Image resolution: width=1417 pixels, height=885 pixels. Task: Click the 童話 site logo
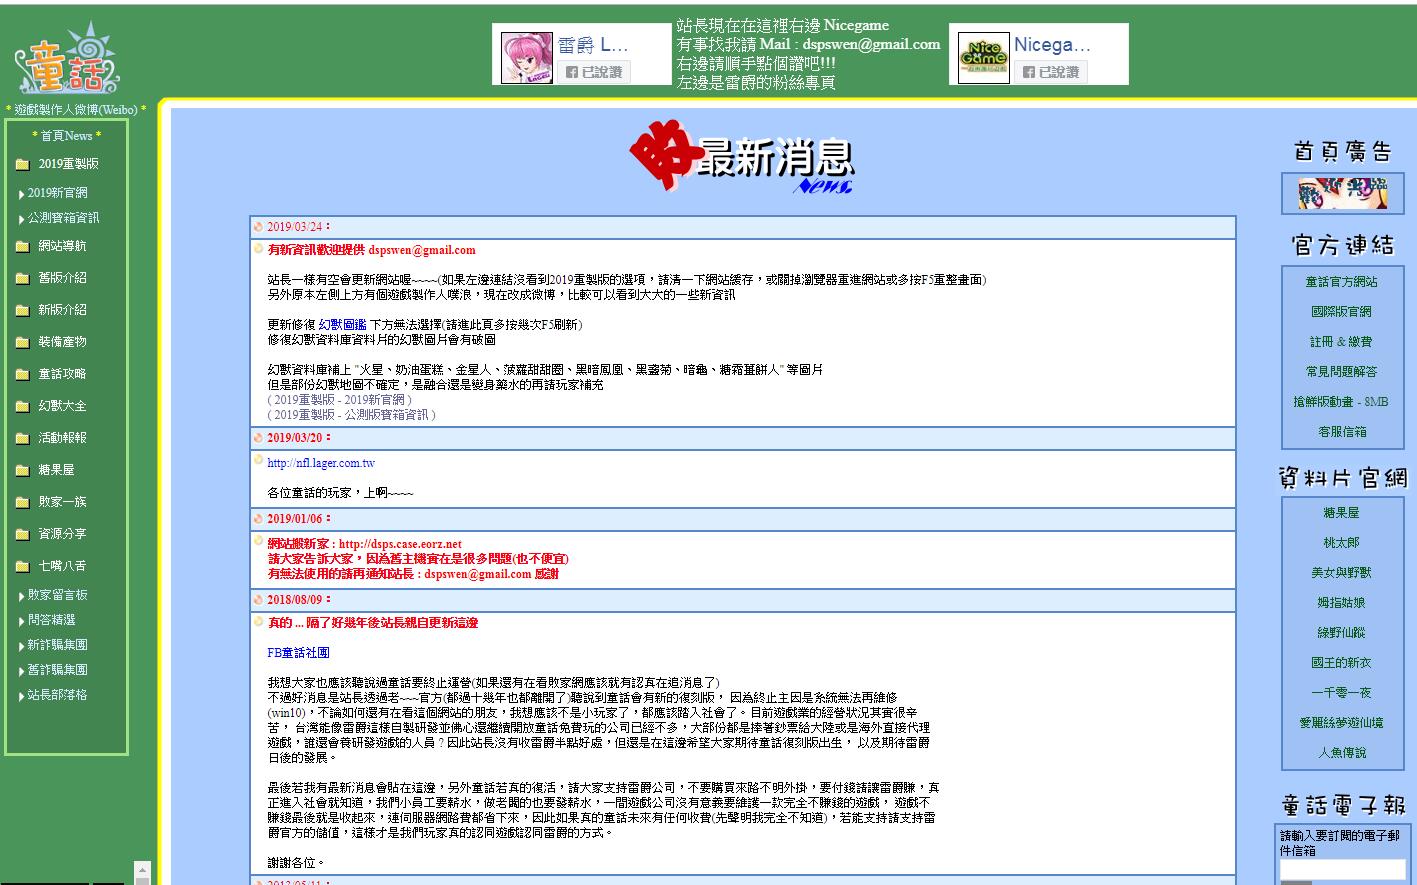tap(67, 59)
